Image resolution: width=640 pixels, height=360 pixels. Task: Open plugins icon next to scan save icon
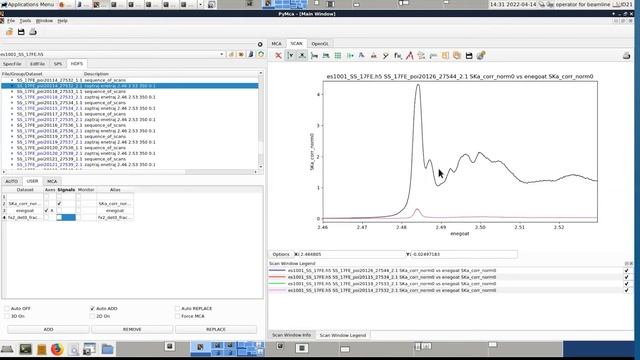click(x=481, y=56)
